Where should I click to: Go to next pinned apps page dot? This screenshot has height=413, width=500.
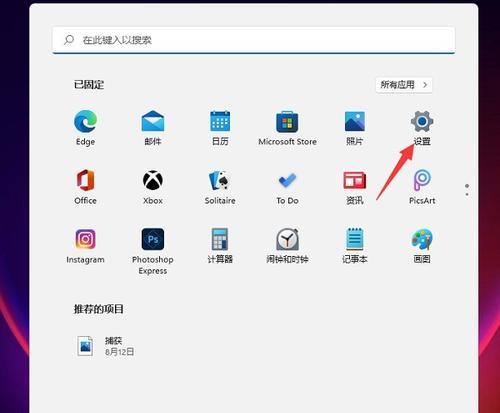tap(467, 194)
